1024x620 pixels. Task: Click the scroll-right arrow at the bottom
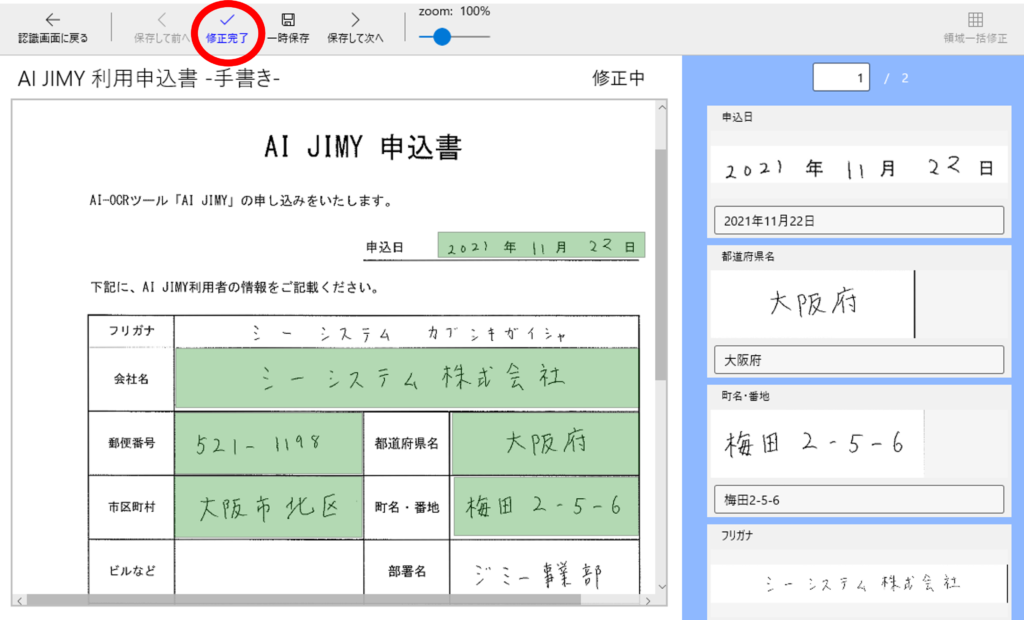click(648, 600)
